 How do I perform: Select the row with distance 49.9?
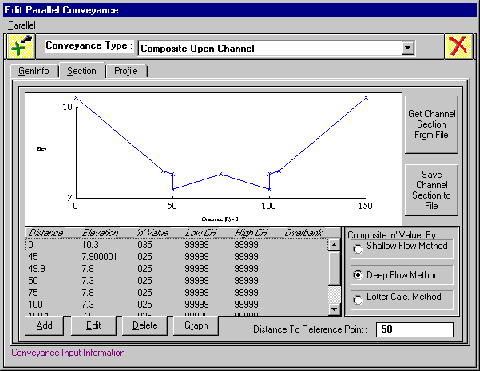(177, 269)
